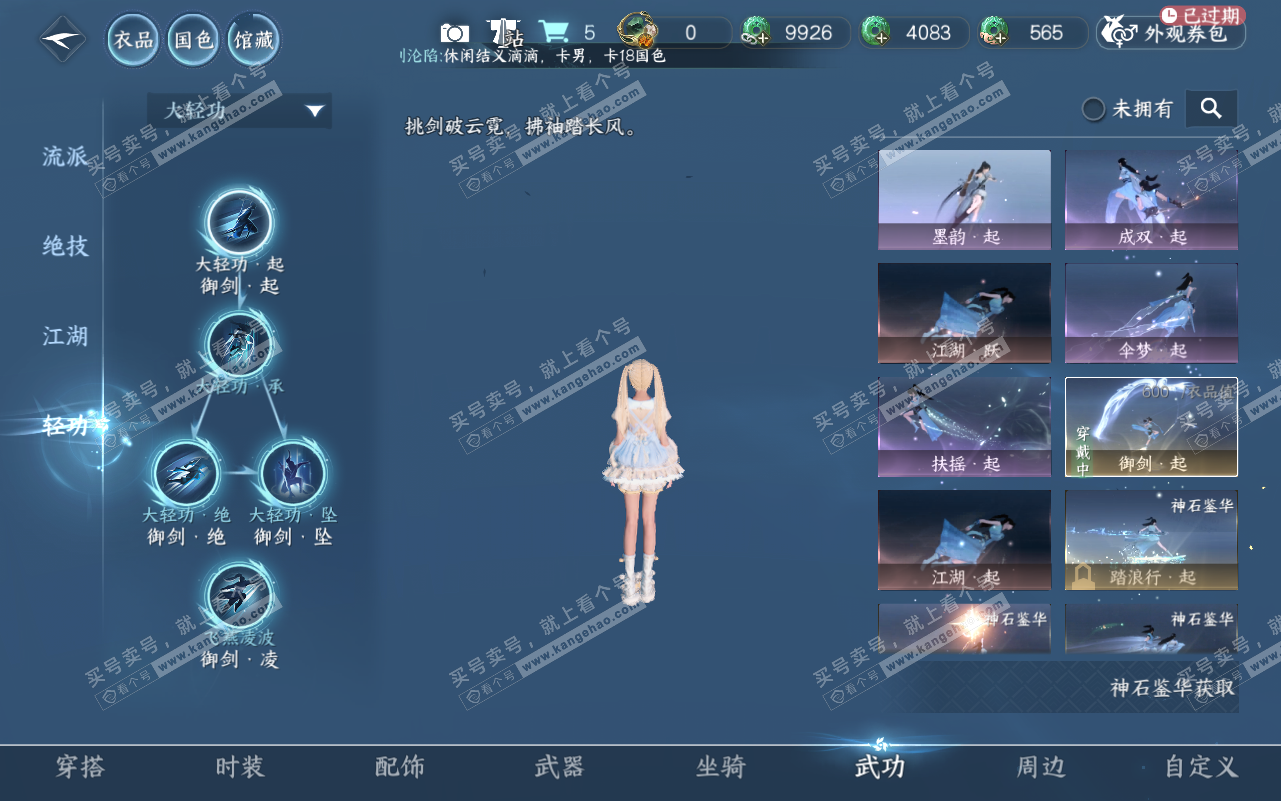Image resolution: width=1281 pixels, height=801 pixels.
Task: Click the wardrobe icon beside the camera
Action: pyautogui.click(x=503, y=32)
